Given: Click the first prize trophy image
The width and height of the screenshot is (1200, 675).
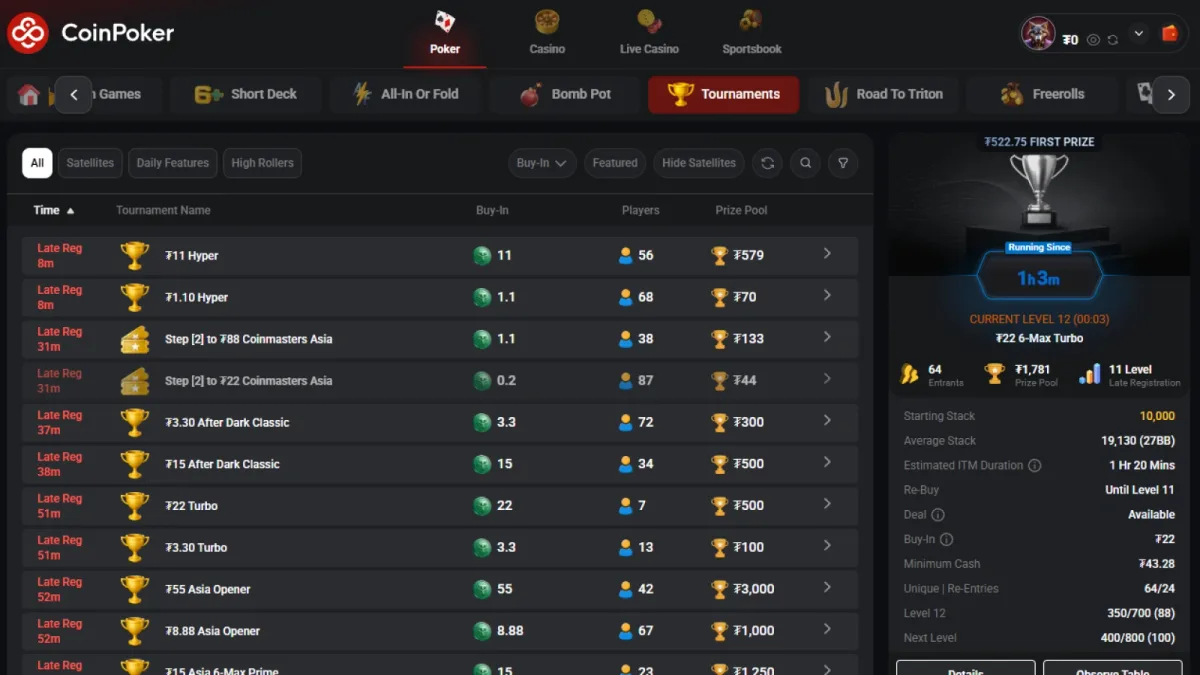Looking at the screenshot, I should point(1039,189).
